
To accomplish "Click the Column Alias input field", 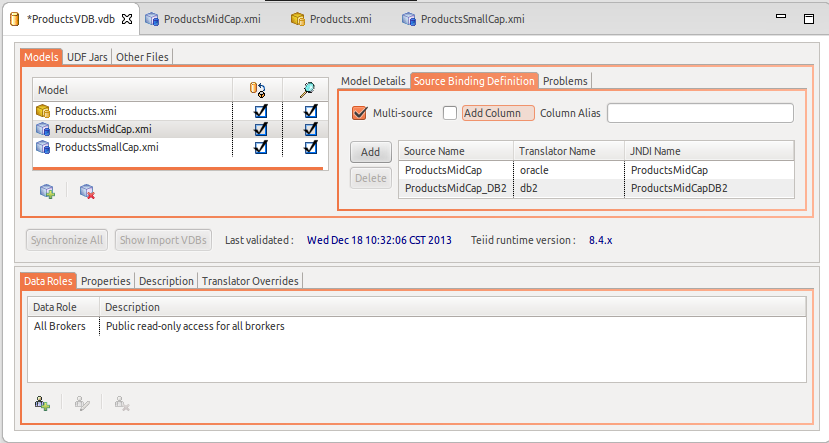I will tap(700, 113).
